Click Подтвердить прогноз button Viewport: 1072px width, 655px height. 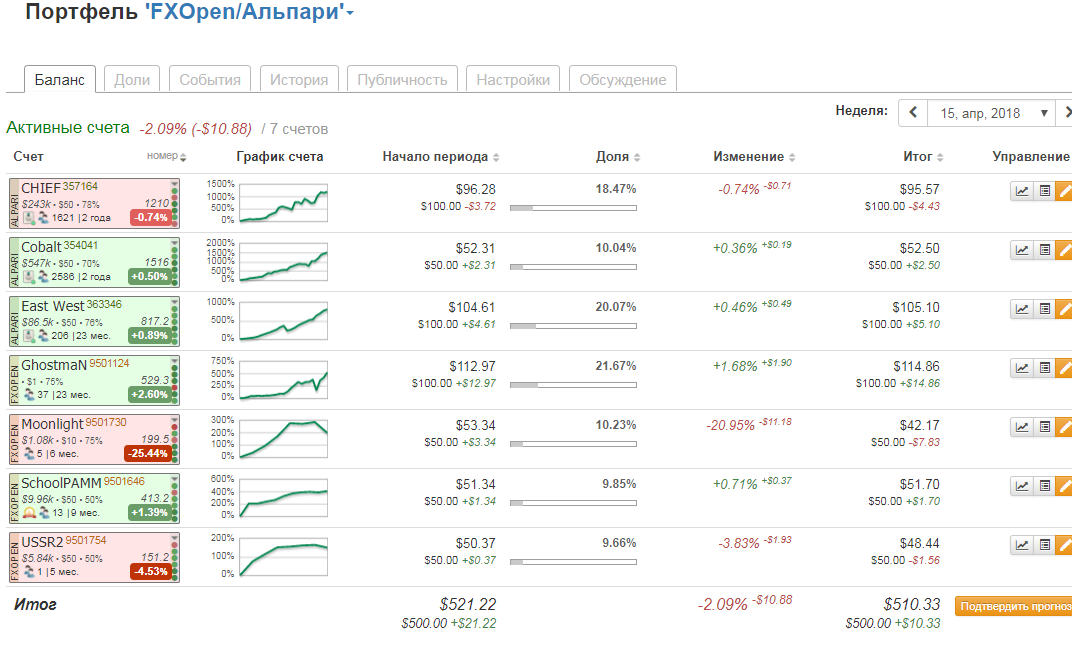tap(1013, 606)
